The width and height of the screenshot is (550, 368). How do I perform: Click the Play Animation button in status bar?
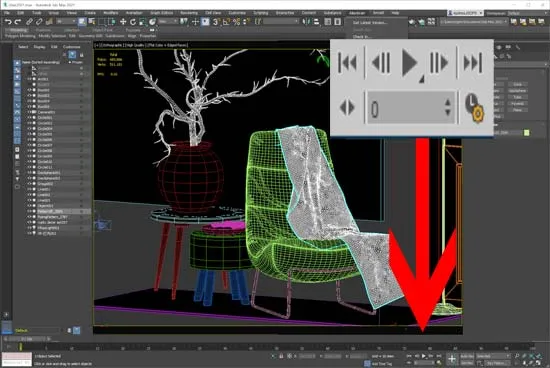pyautogui.click(x=424, y=356)
